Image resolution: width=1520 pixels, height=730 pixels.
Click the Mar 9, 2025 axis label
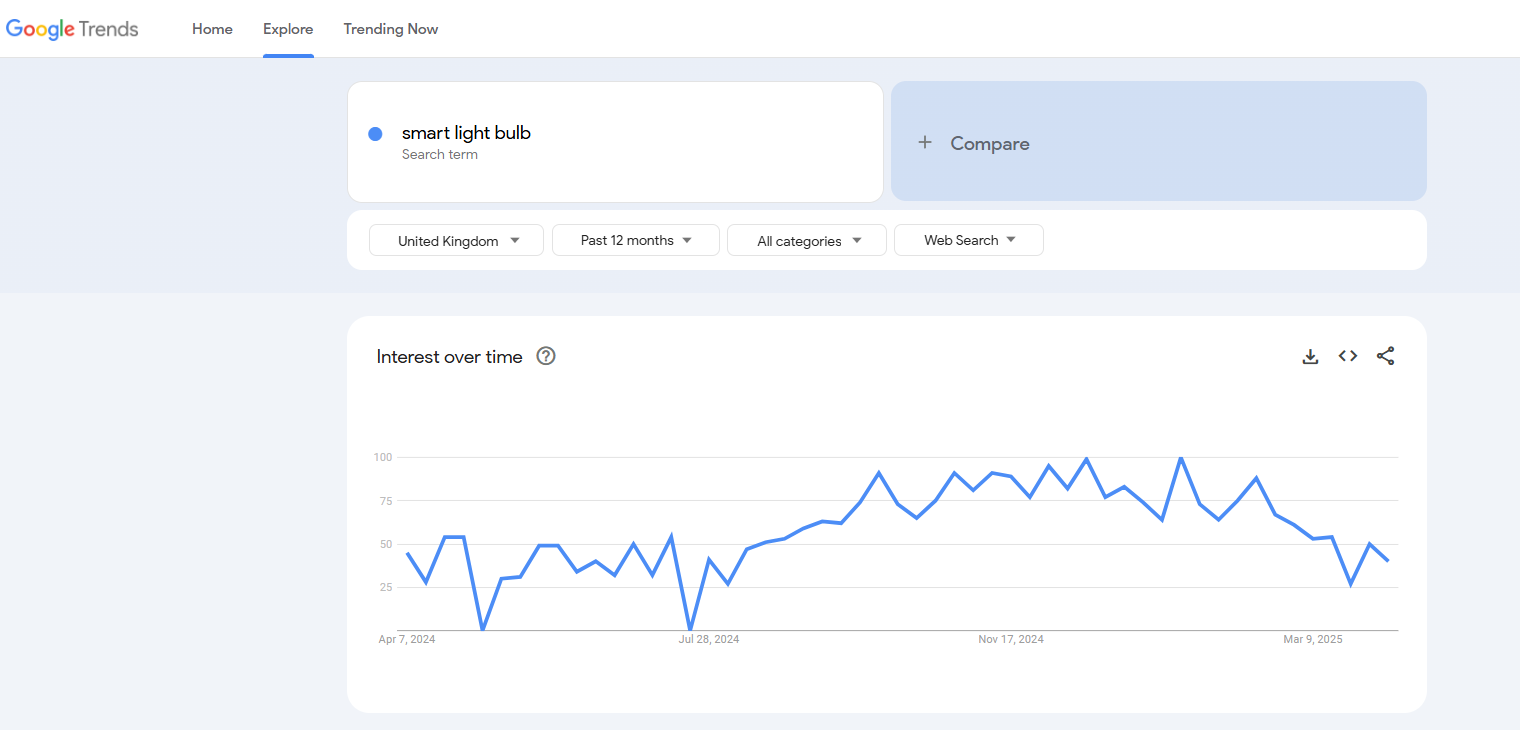1313,639
